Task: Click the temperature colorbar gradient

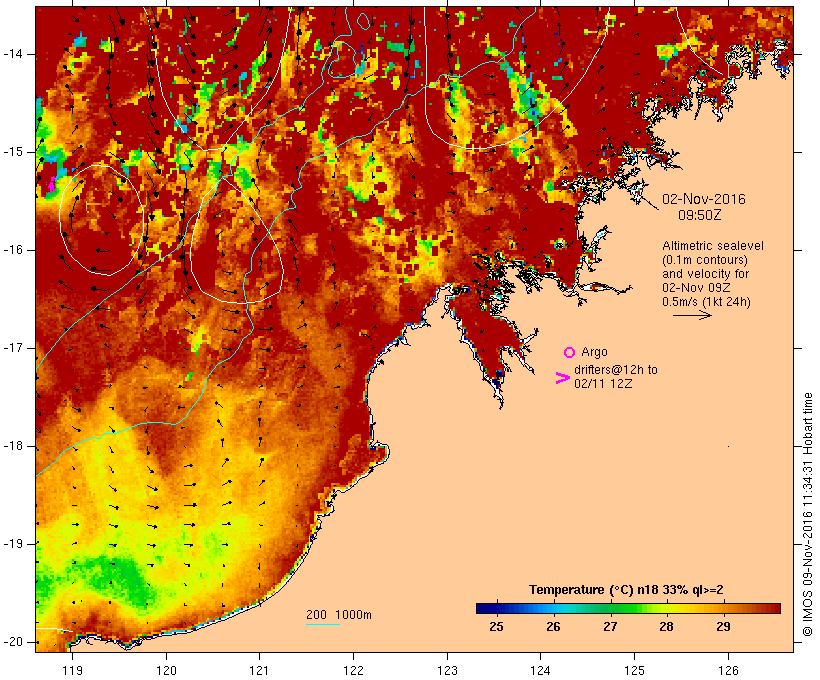Action: [x=628, y=608]
